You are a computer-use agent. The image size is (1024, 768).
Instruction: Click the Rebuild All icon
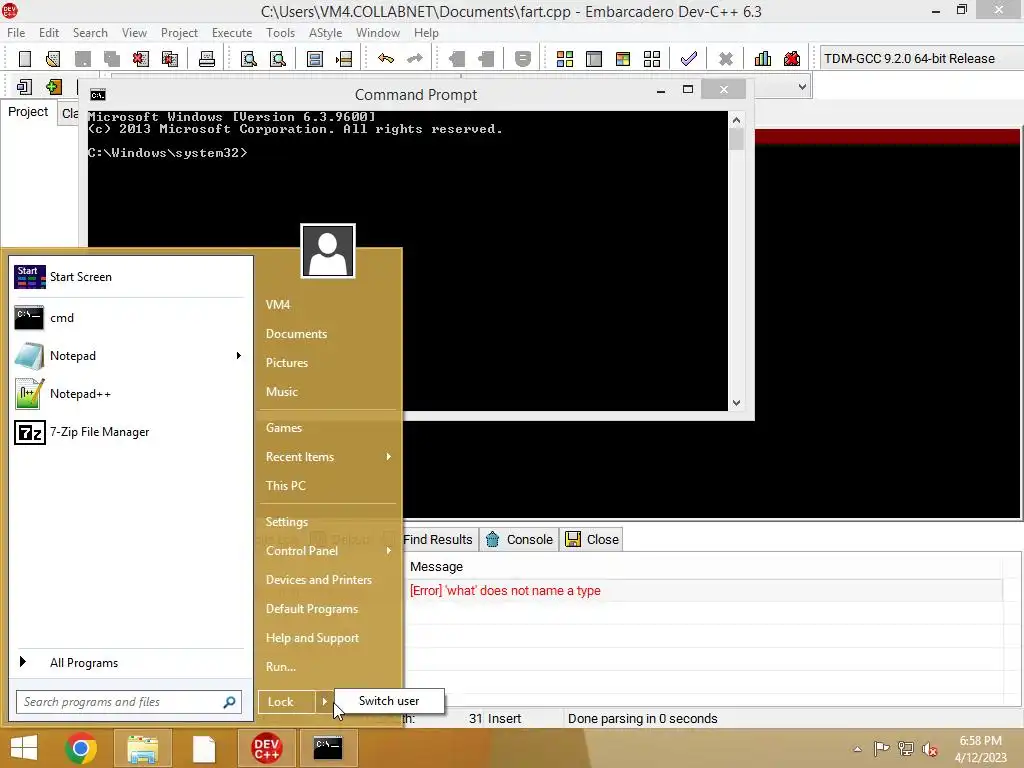click(652, 59)
